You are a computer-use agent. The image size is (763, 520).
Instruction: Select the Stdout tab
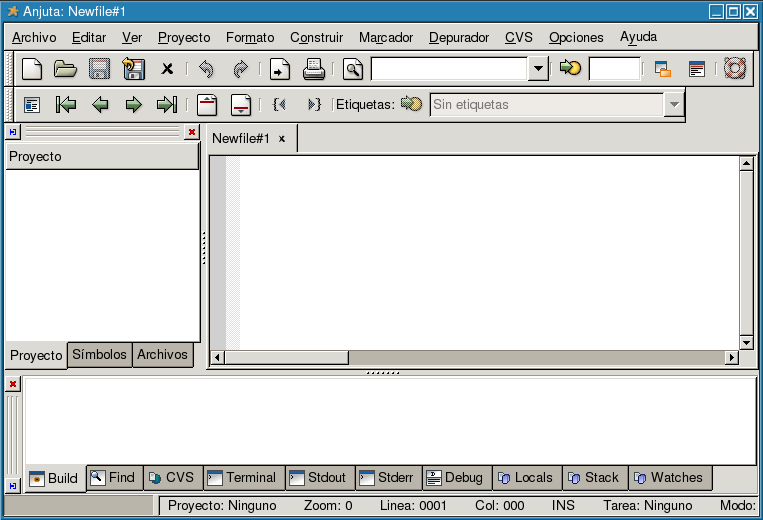point(321,478)
